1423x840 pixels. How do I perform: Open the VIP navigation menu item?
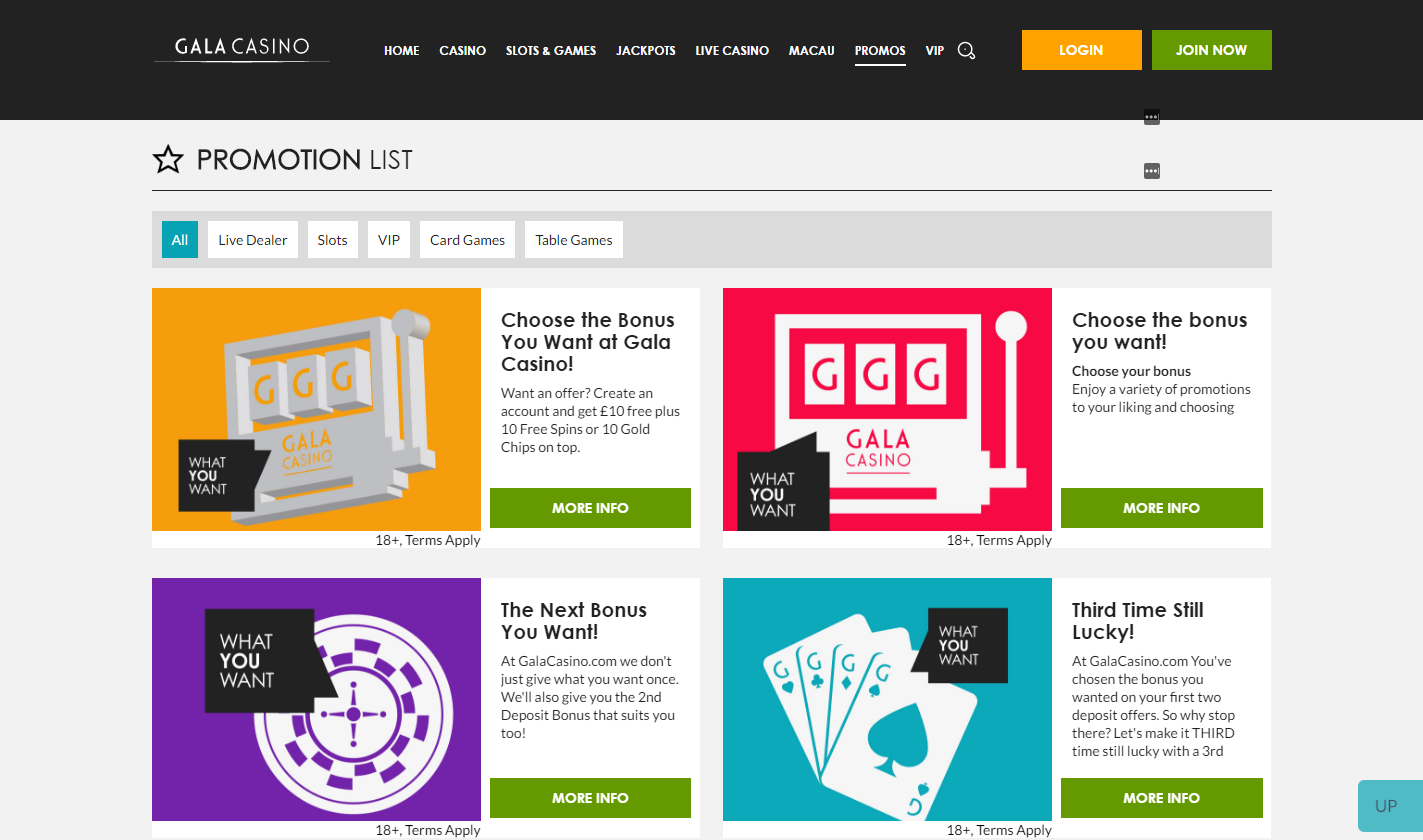[x=935, y=50]
